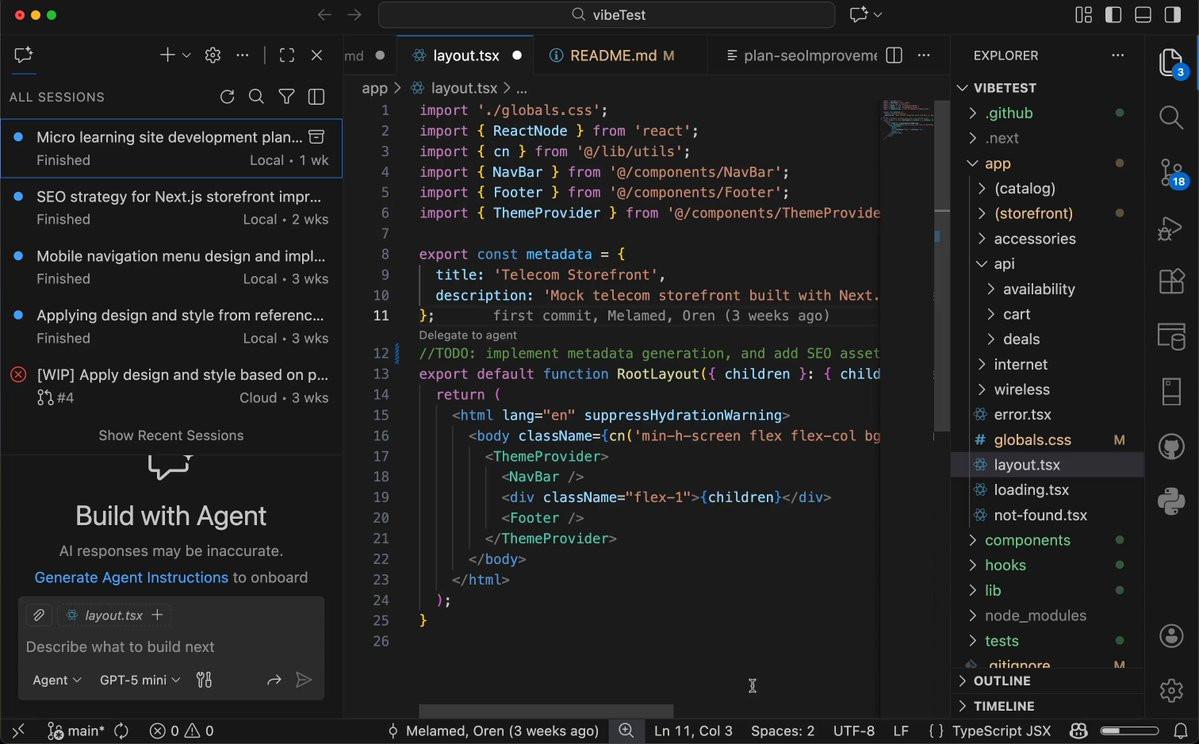The height and width of the screenshot is (744, 1199).
Task: Click the attach context paperclip icon
Action: pos(38,615)
